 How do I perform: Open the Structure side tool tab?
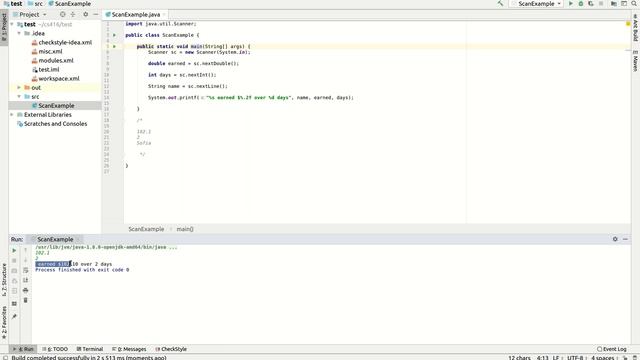[4, 280]
